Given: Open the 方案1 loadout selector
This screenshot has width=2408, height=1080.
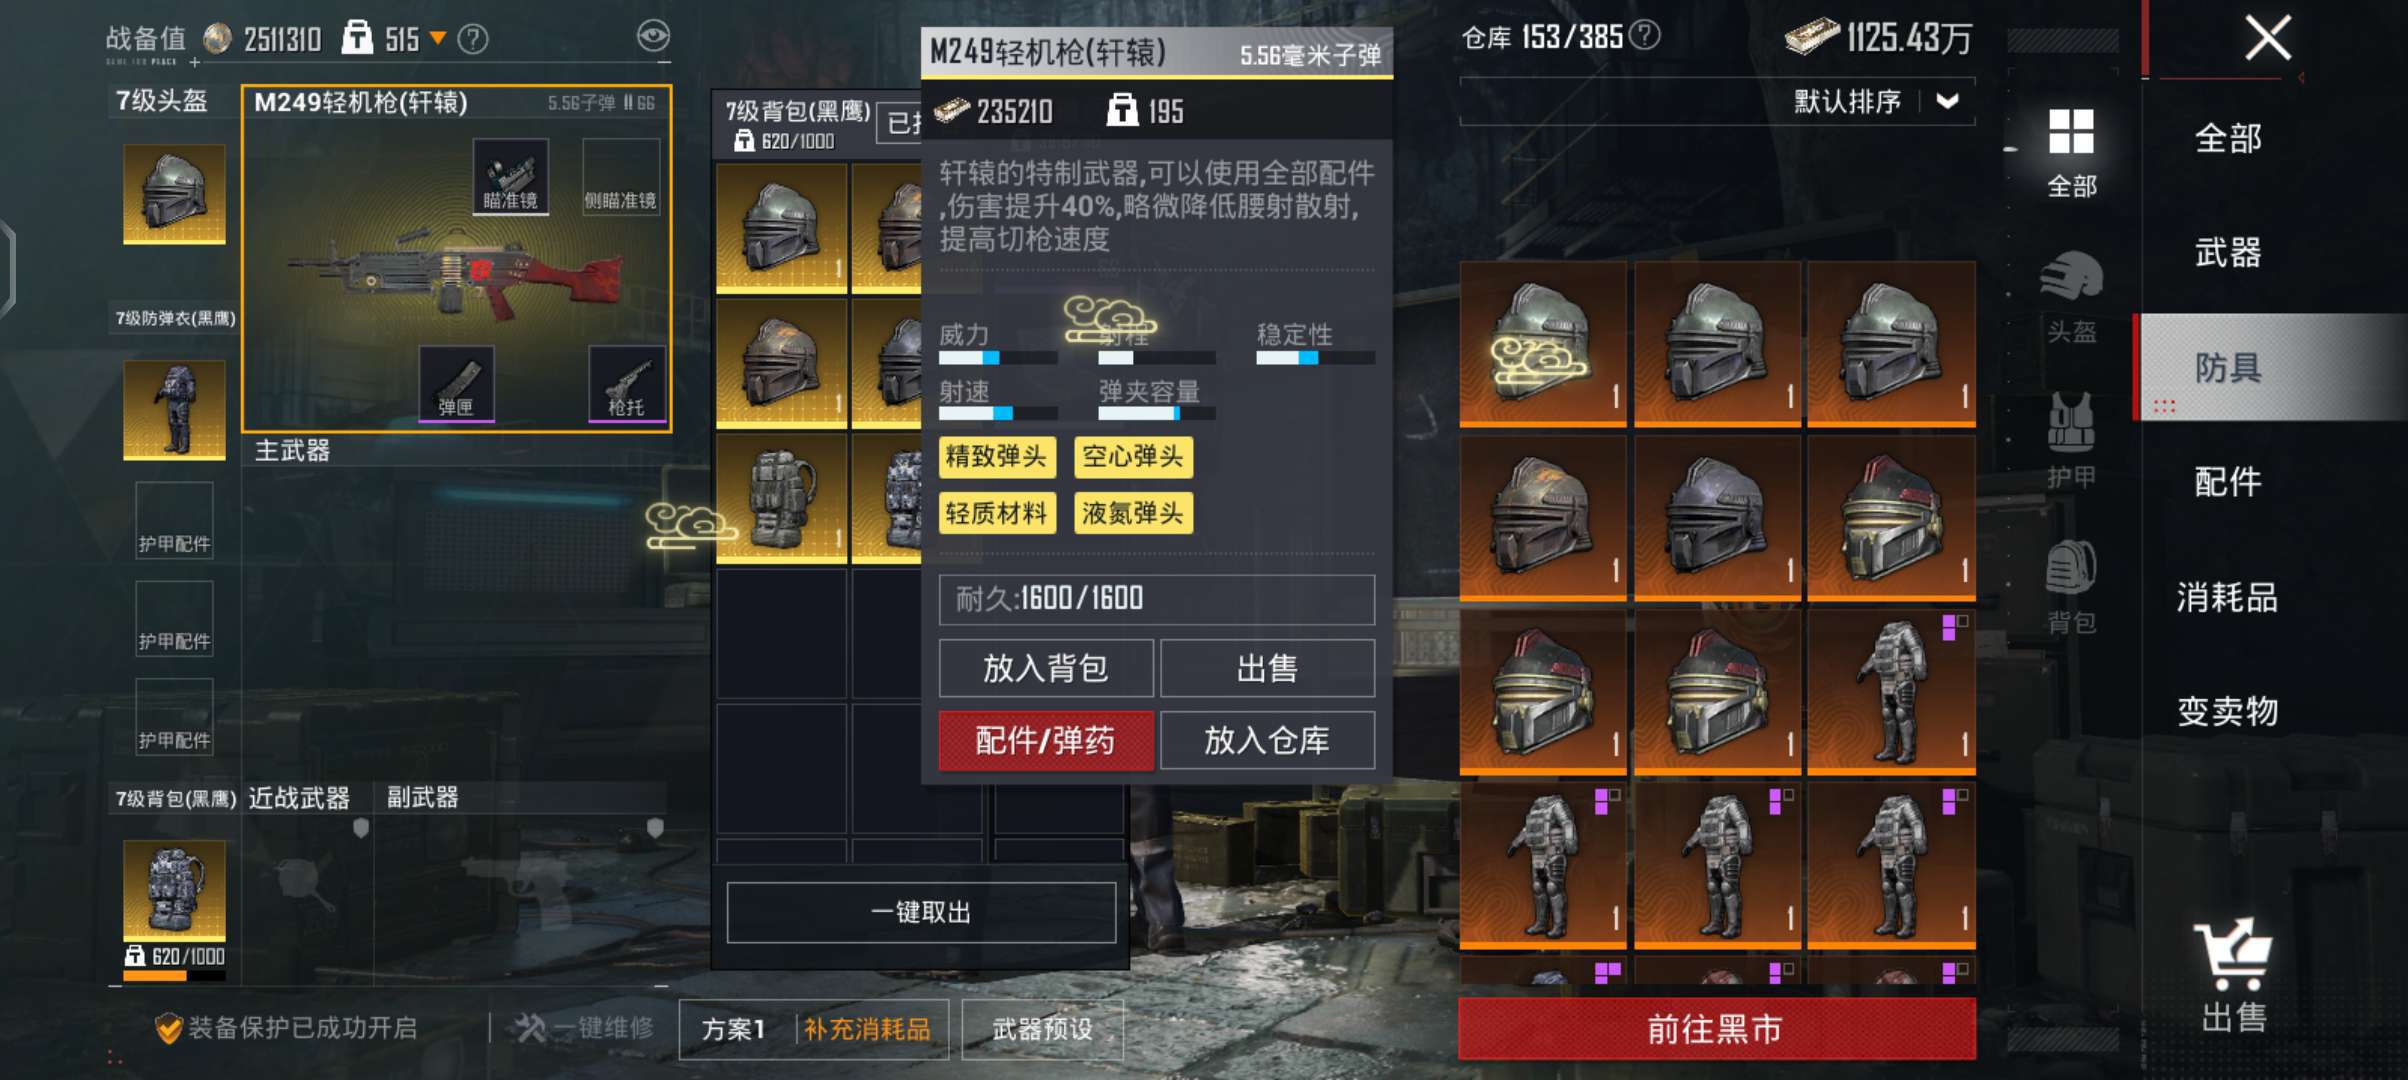Looking at the screenshot, I should (734, 1029).
